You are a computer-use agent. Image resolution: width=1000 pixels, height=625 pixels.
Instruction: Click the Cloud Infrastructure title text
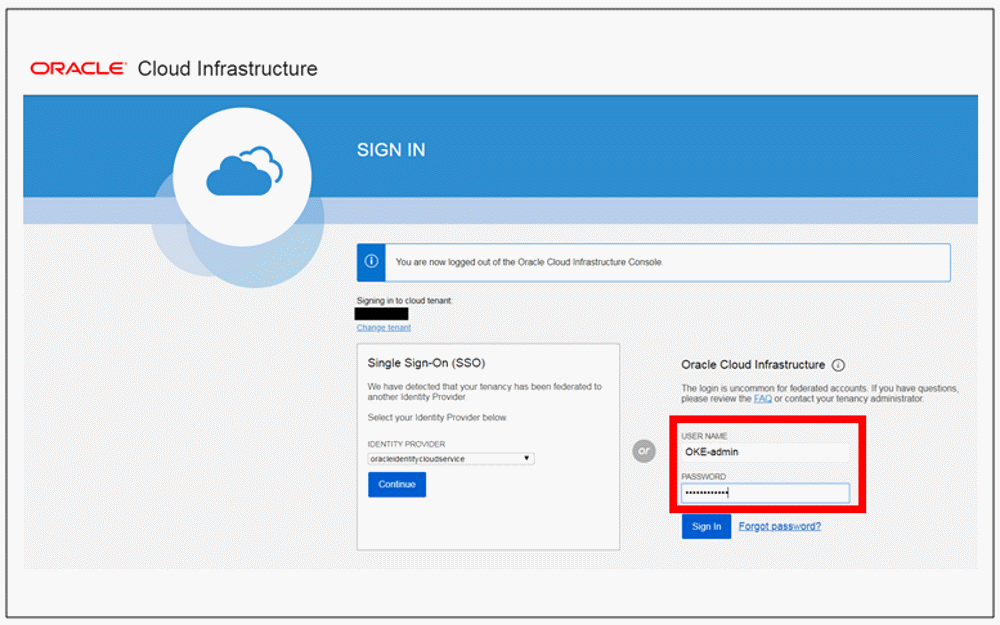click(228, 68)
